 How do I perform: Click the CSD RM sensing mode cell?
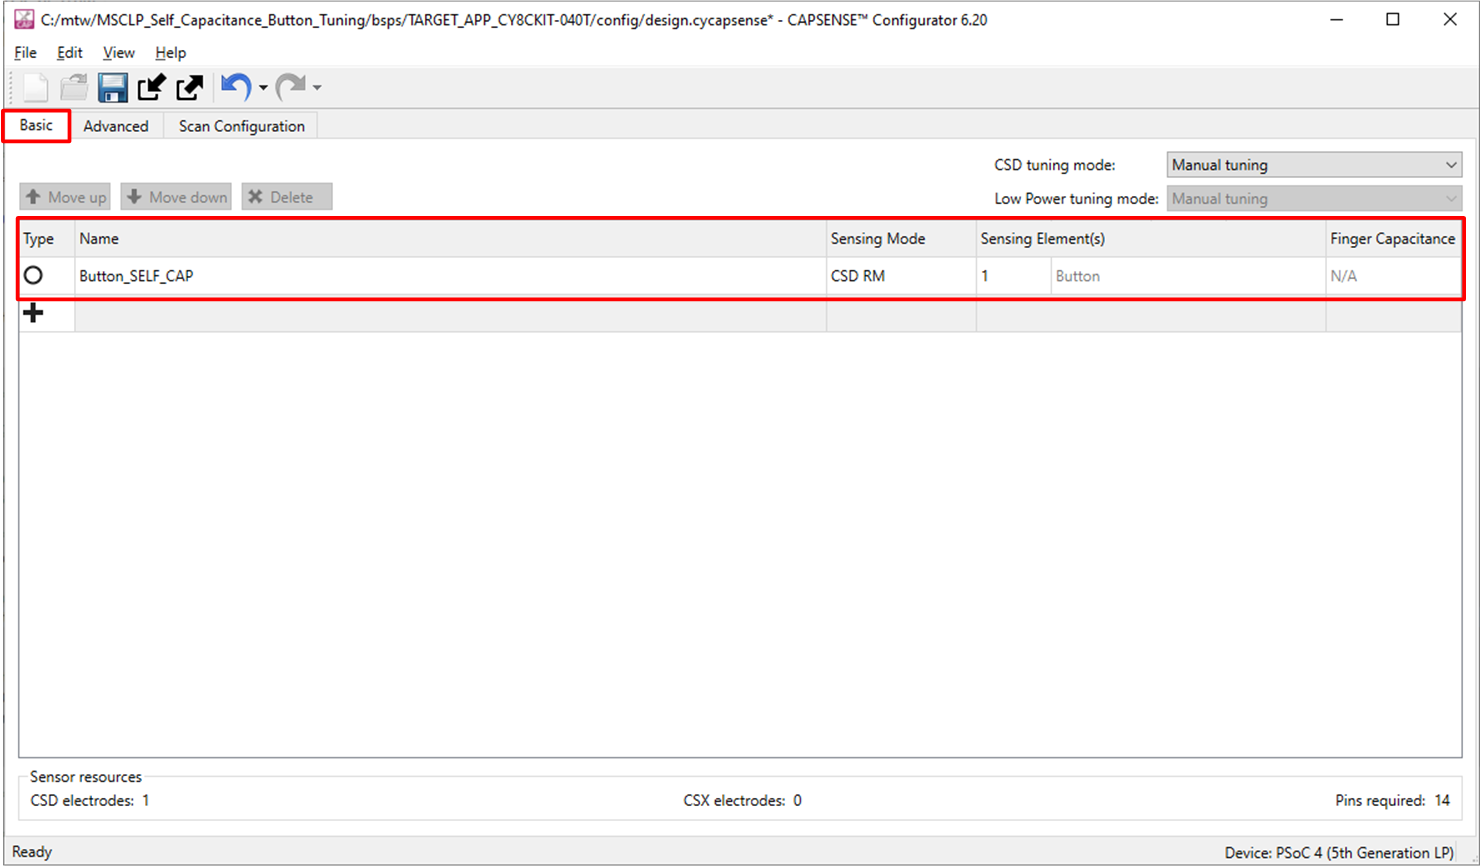pos(901,276)
